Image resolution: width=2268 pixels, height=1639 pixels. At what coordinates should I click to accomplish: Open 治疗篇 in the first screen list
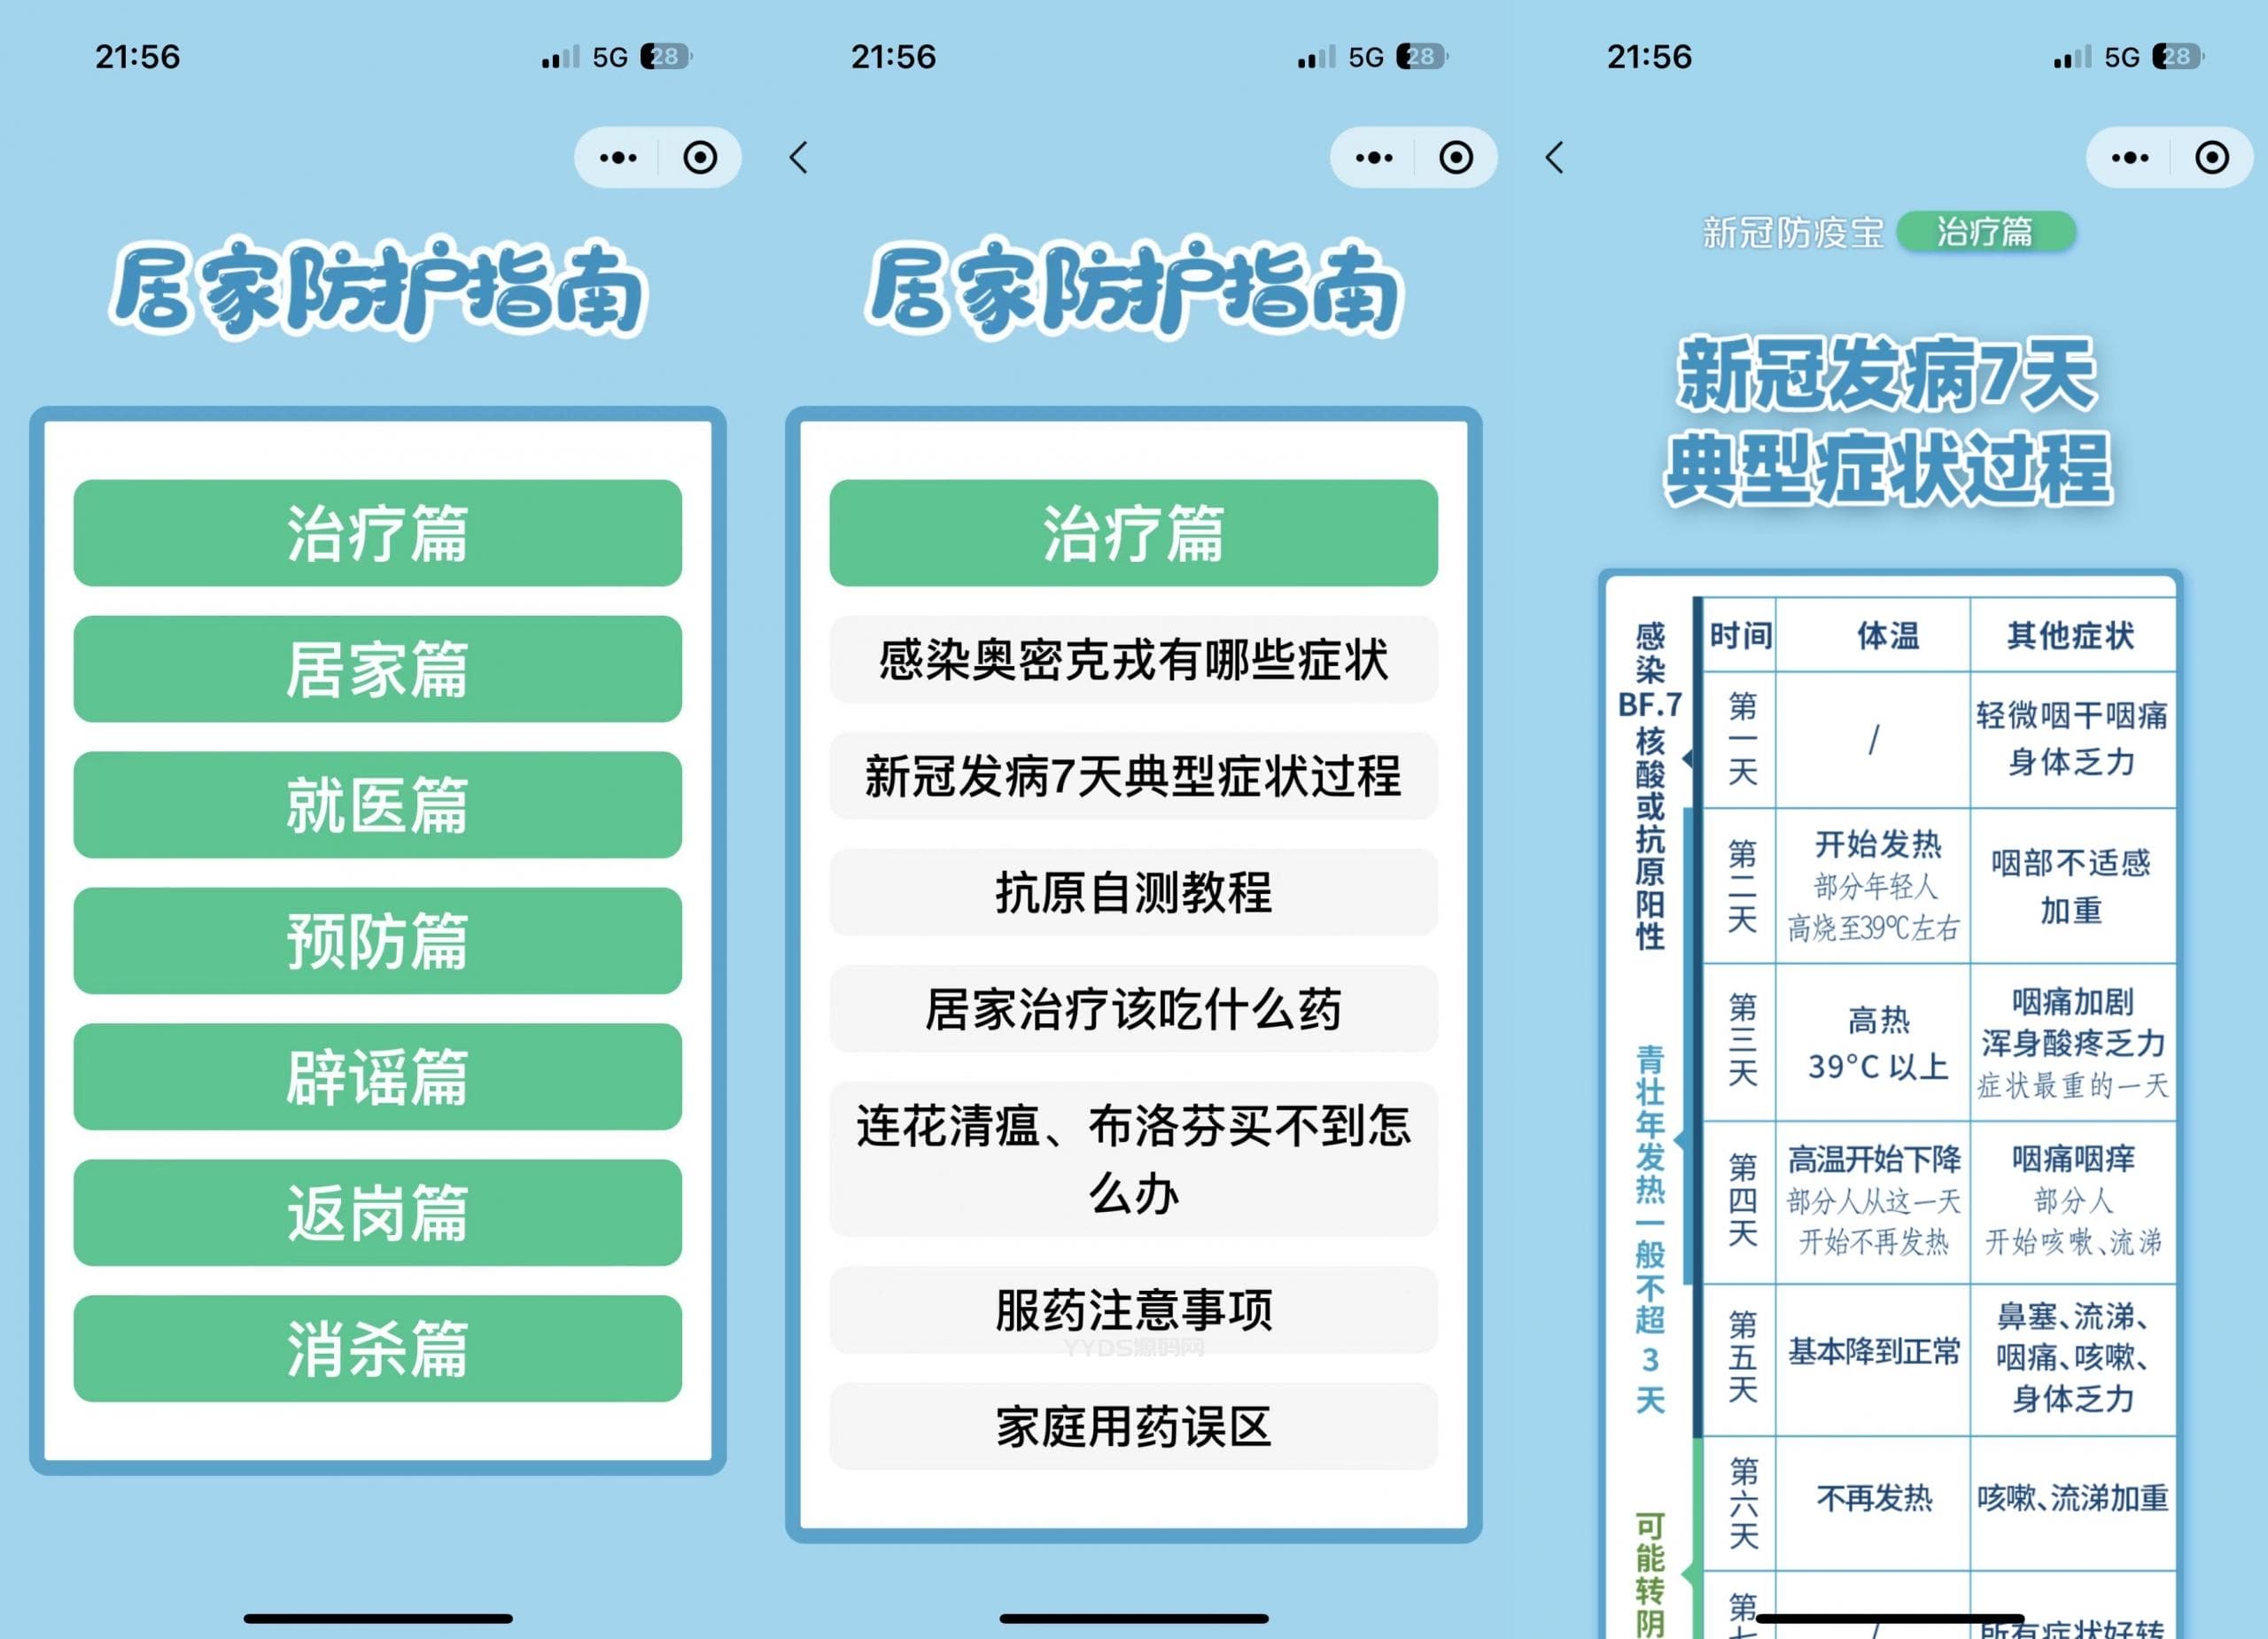(378, 533)
